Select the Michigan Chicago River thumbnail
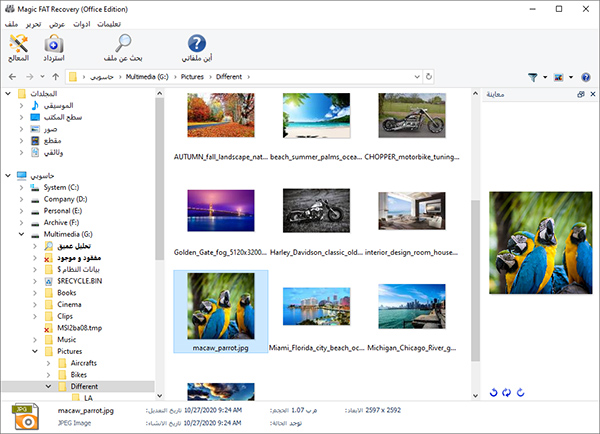This screenshot has height=434, width=600. click(412, 307)
